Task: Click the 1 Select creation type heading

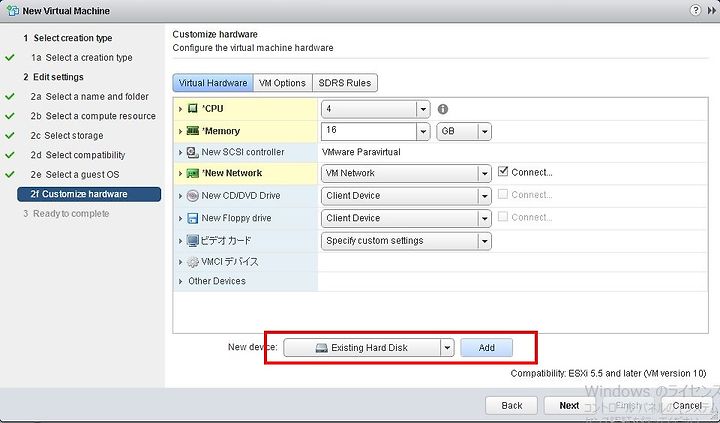Action: click(68, 38)
